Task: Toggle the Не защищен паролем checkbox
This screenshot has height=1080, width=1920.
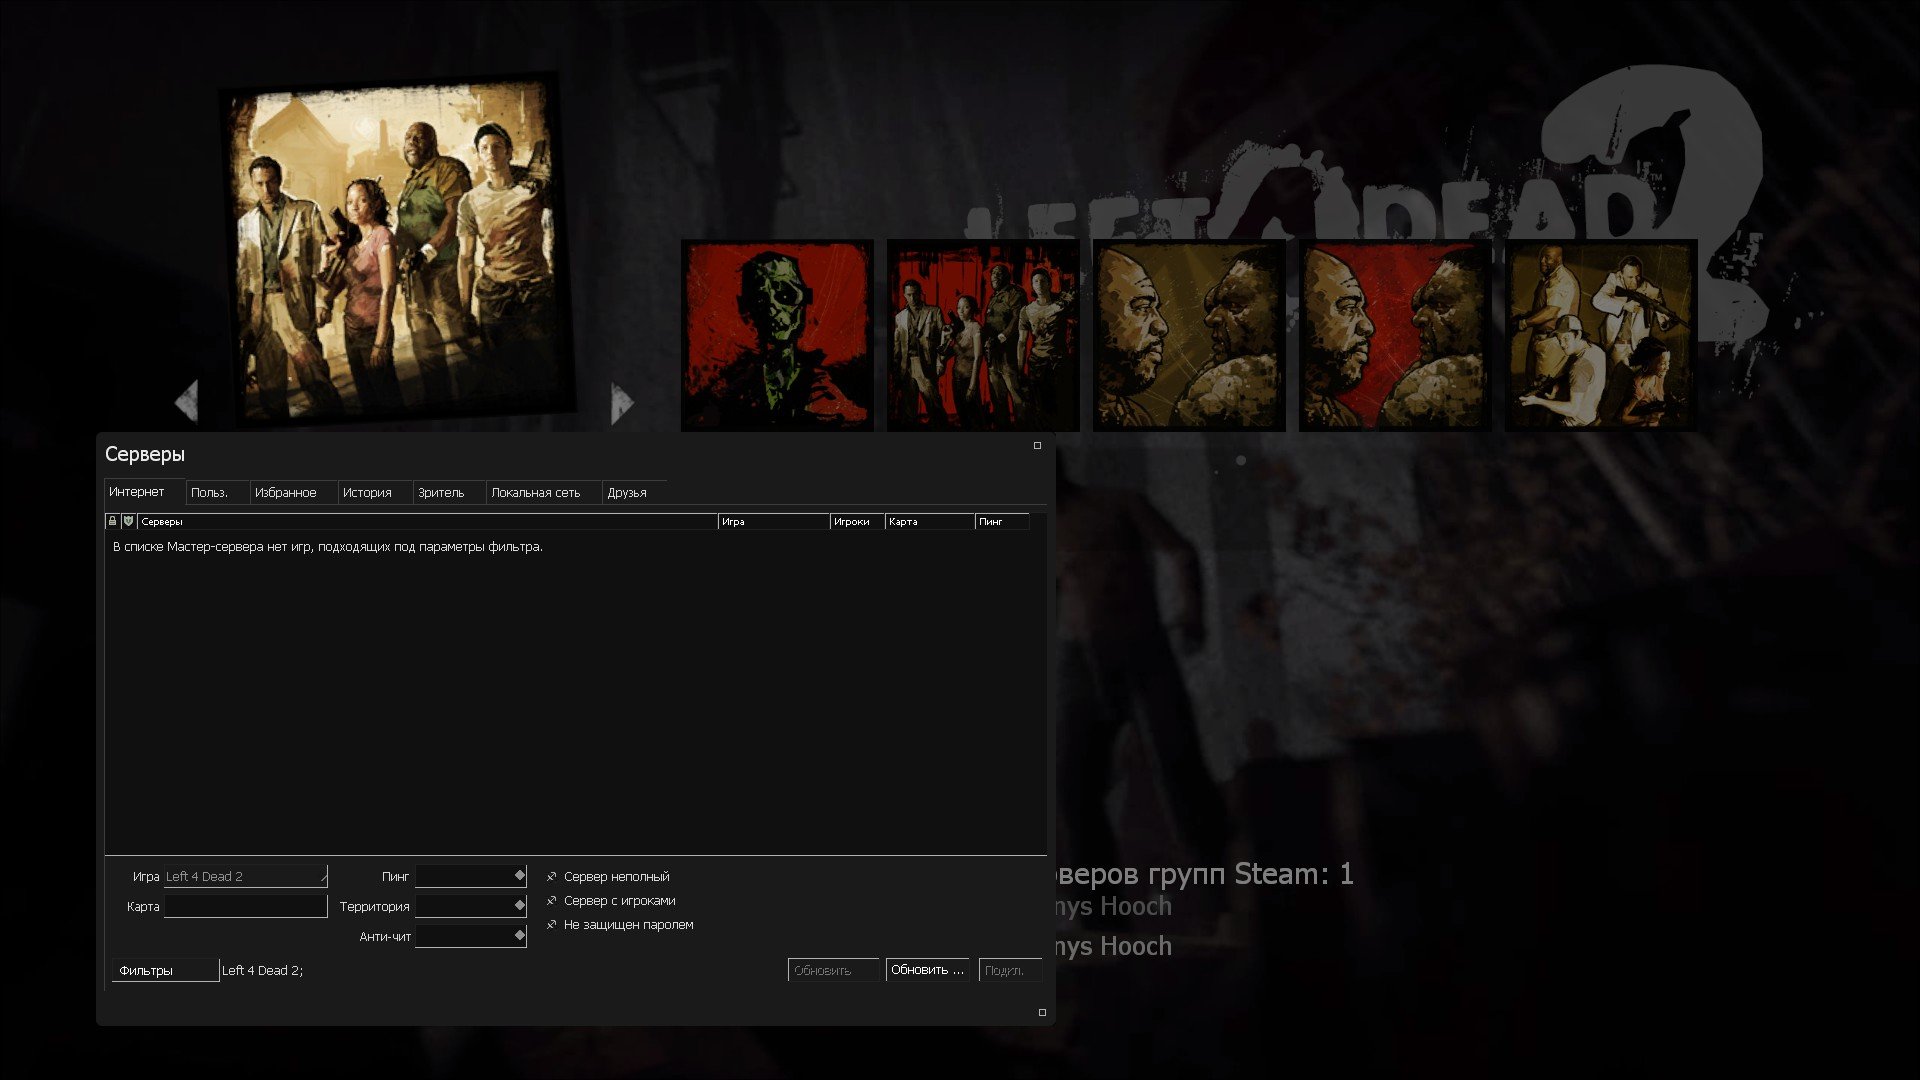Action: pos(620,925)
